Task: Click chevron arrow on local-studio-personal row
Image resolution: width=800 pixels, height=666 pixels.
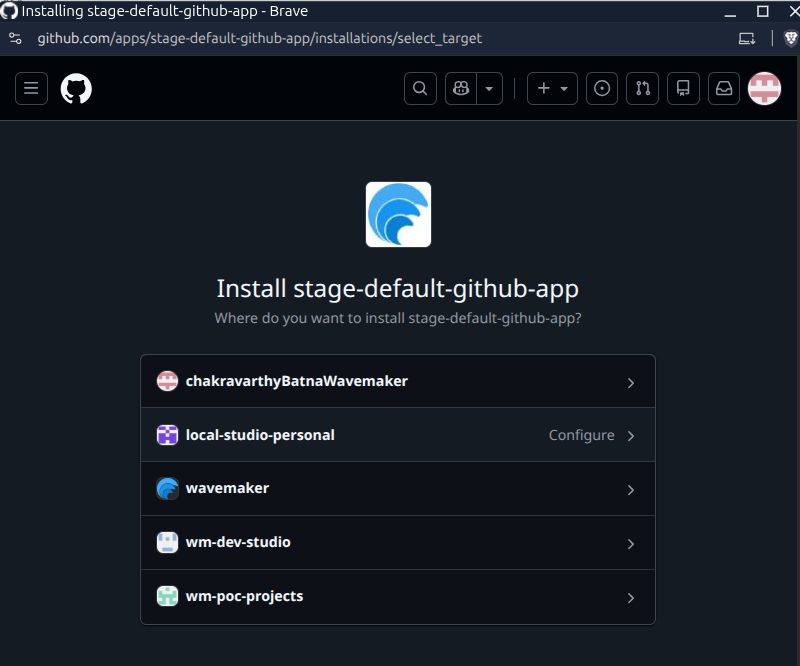Action: click(x=631, y=436)
